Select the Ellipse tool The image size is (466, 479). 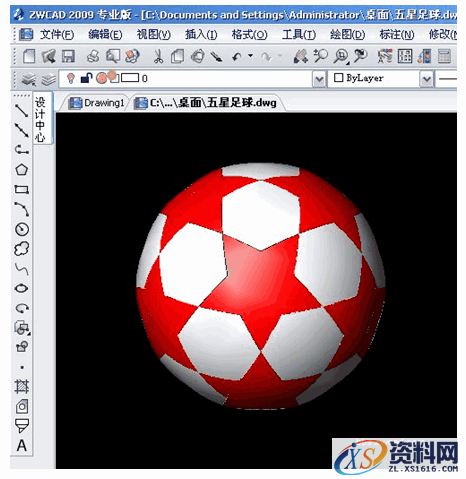22,288
